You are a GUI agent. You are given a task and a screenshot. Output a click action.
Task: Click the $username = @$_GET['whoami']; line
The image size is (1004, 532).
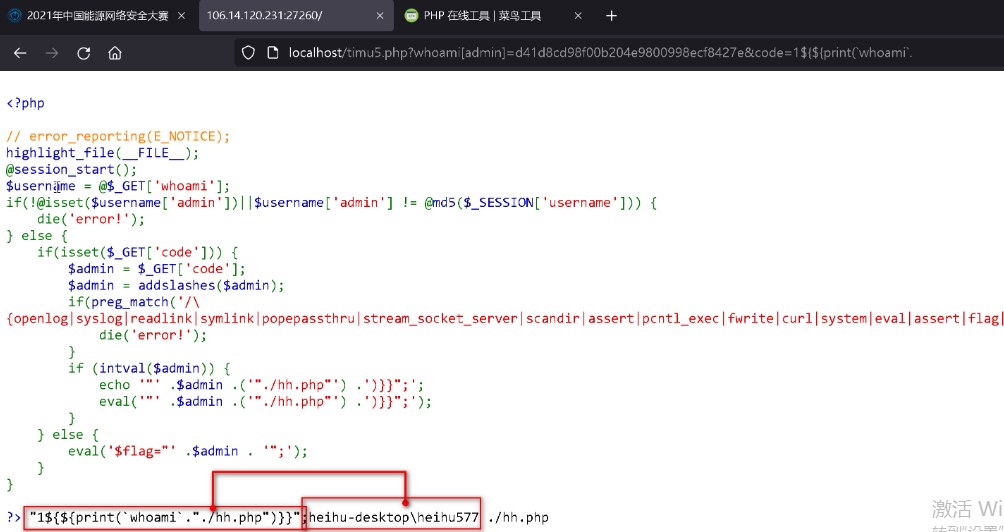118,186
